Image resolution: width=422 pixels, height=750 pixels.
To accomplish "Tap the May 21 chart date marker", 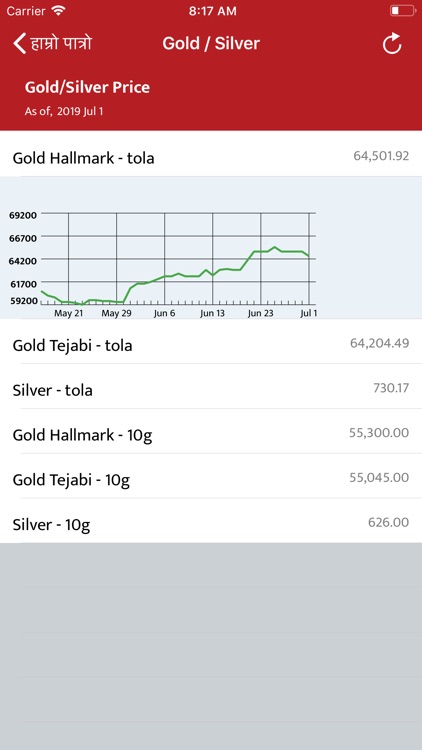I will [68, 313].
